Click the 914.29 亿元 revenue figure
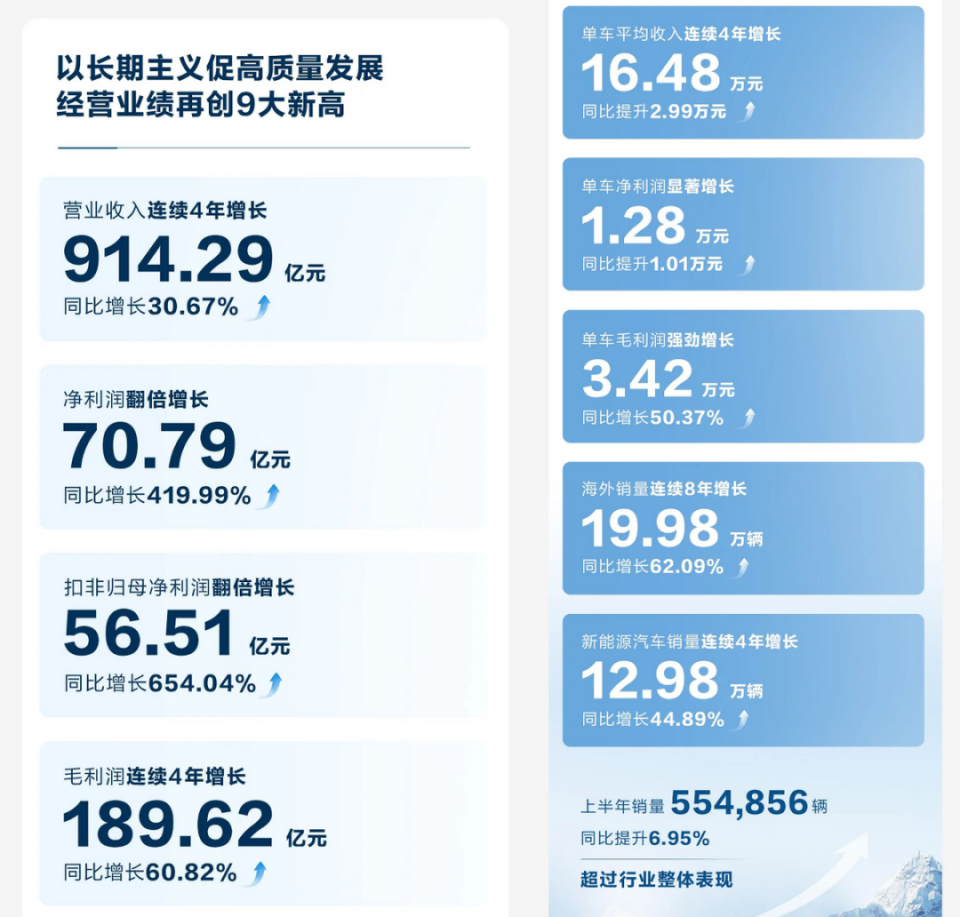This screenshot has height=917, width=960. click(194, 260)
